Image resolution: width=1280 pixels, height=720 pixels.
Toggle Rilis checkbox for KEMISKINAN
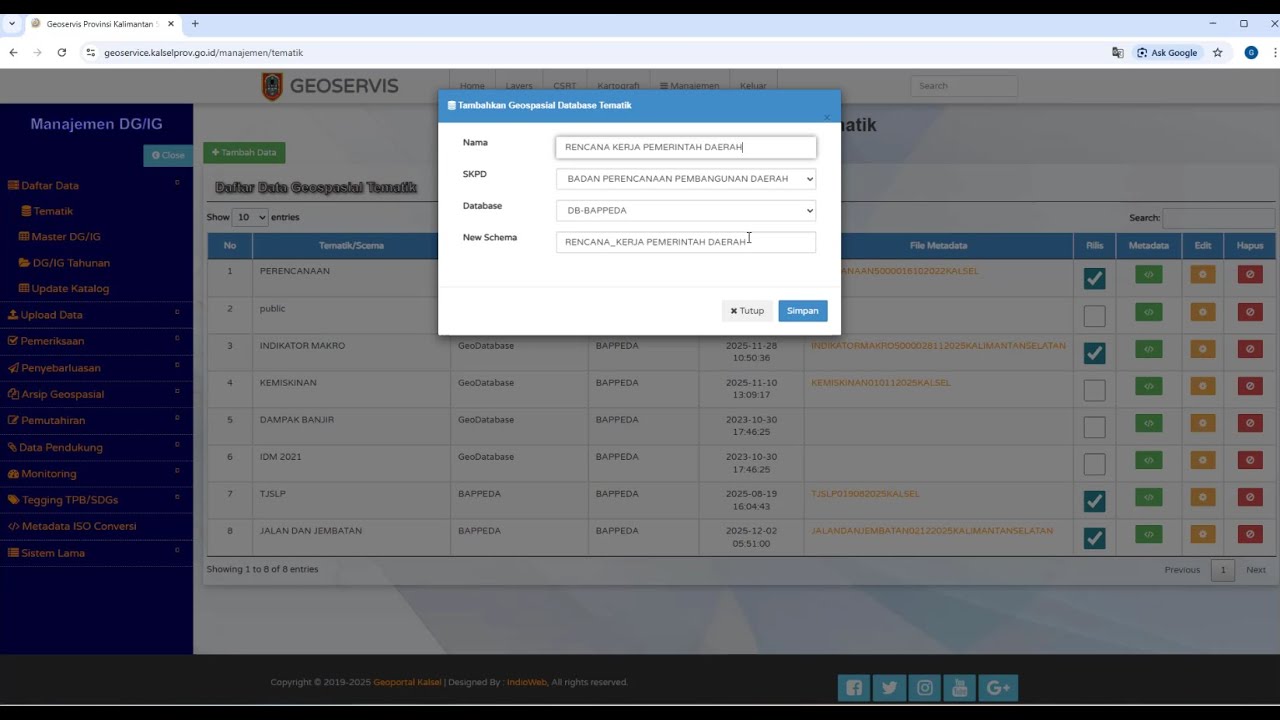pyautogui.click(x=1094, y=390)
